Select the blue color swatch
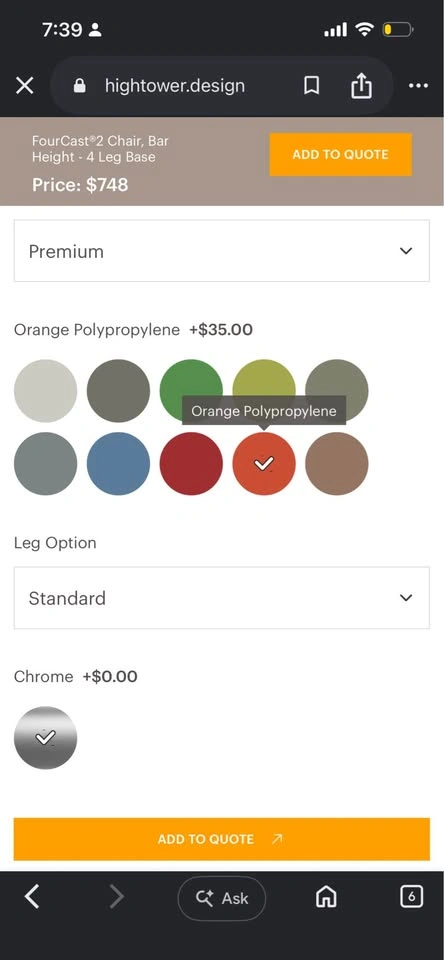Viewport: 444px width, 960px height. [x=118, y=463]
